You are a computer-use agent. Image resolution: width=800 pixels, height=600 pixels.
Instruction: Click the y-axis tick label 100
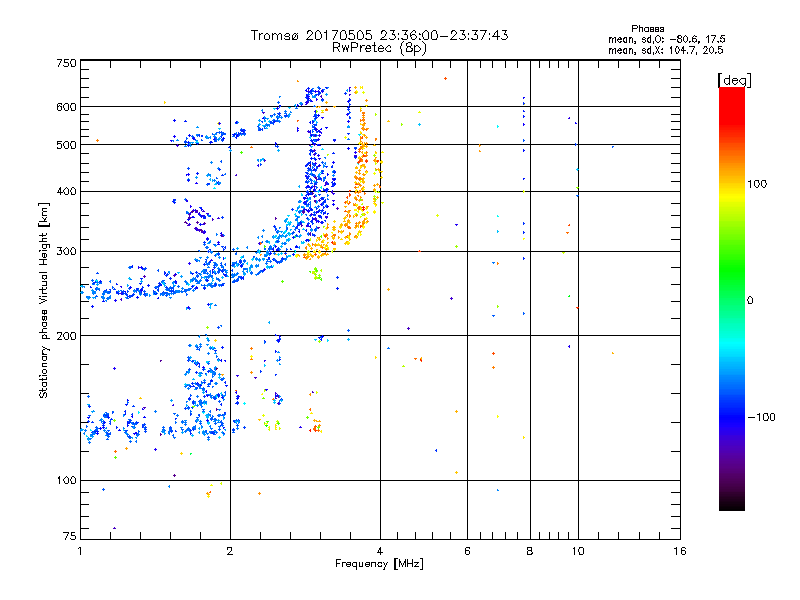pyautogui.click(x=66, y=480)
